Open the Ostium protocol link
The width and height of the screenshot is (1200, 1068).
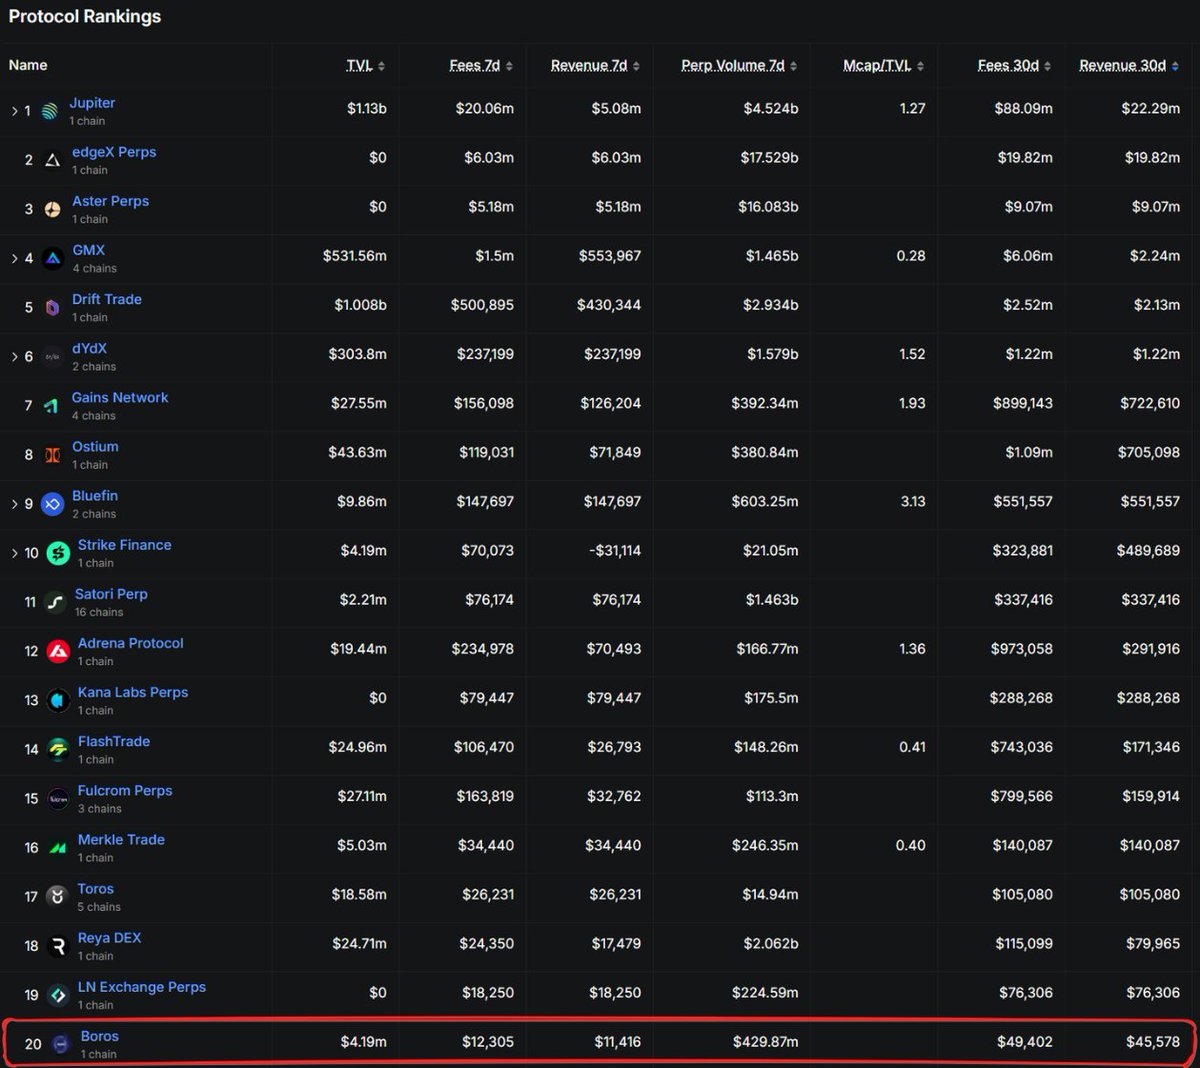(x=95, y=446)
